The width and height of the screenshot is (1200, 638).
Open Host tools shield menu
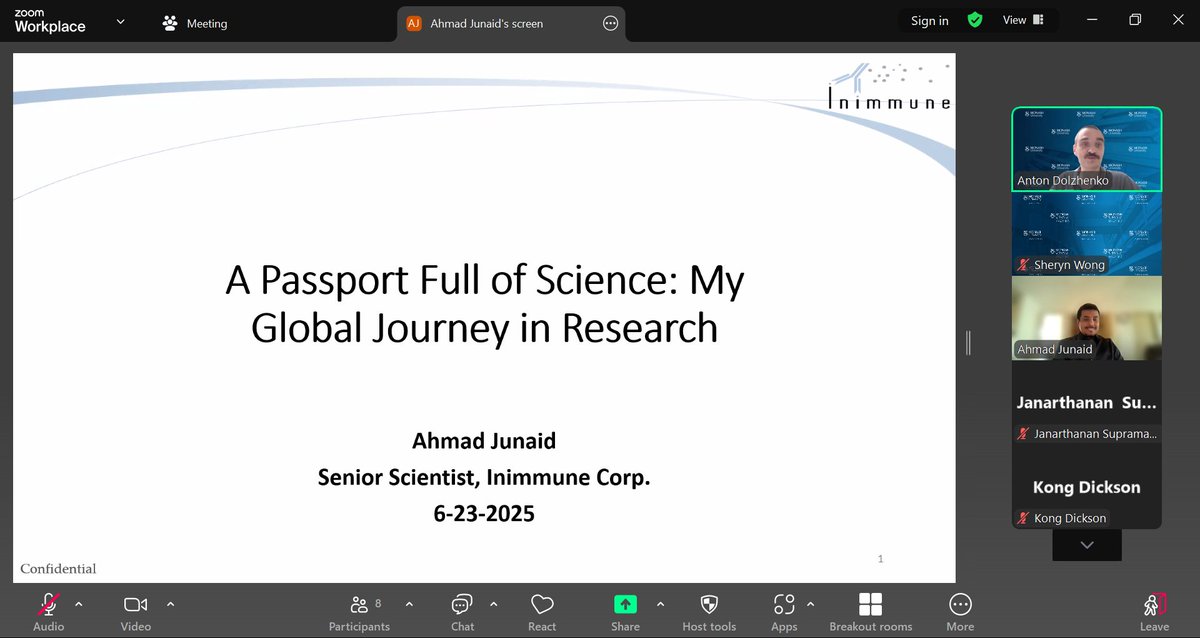click(x=709, y=612)
